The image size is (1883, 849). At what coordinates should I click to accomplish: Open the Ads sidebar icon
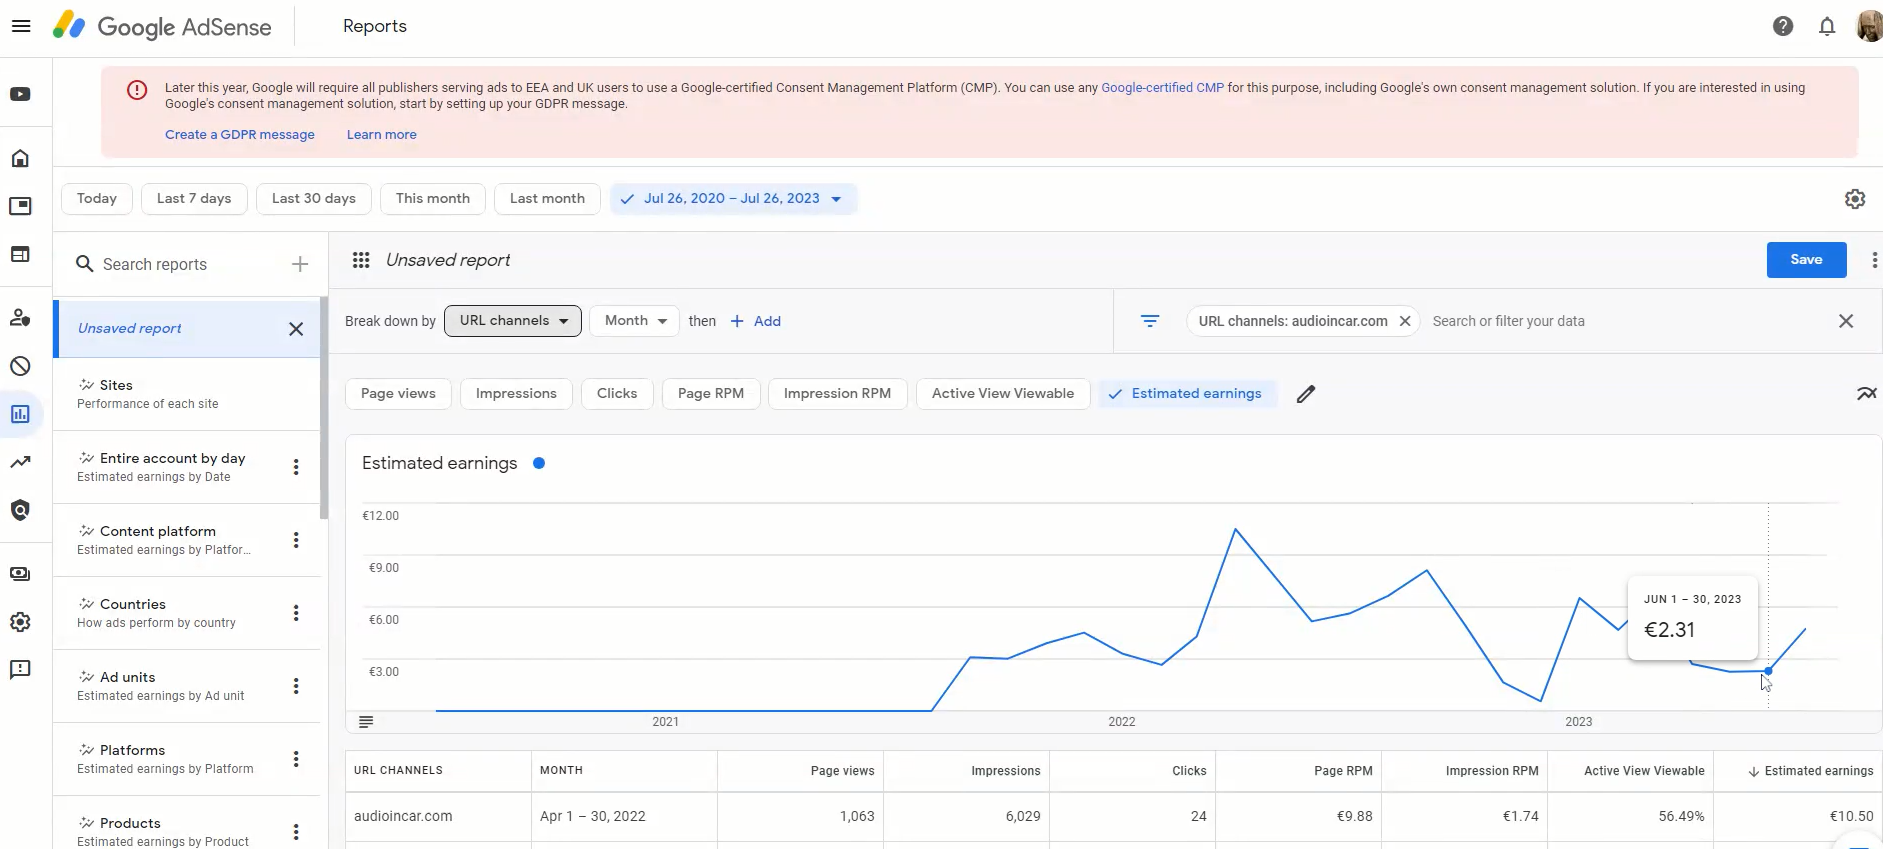(x=20, y=206)
